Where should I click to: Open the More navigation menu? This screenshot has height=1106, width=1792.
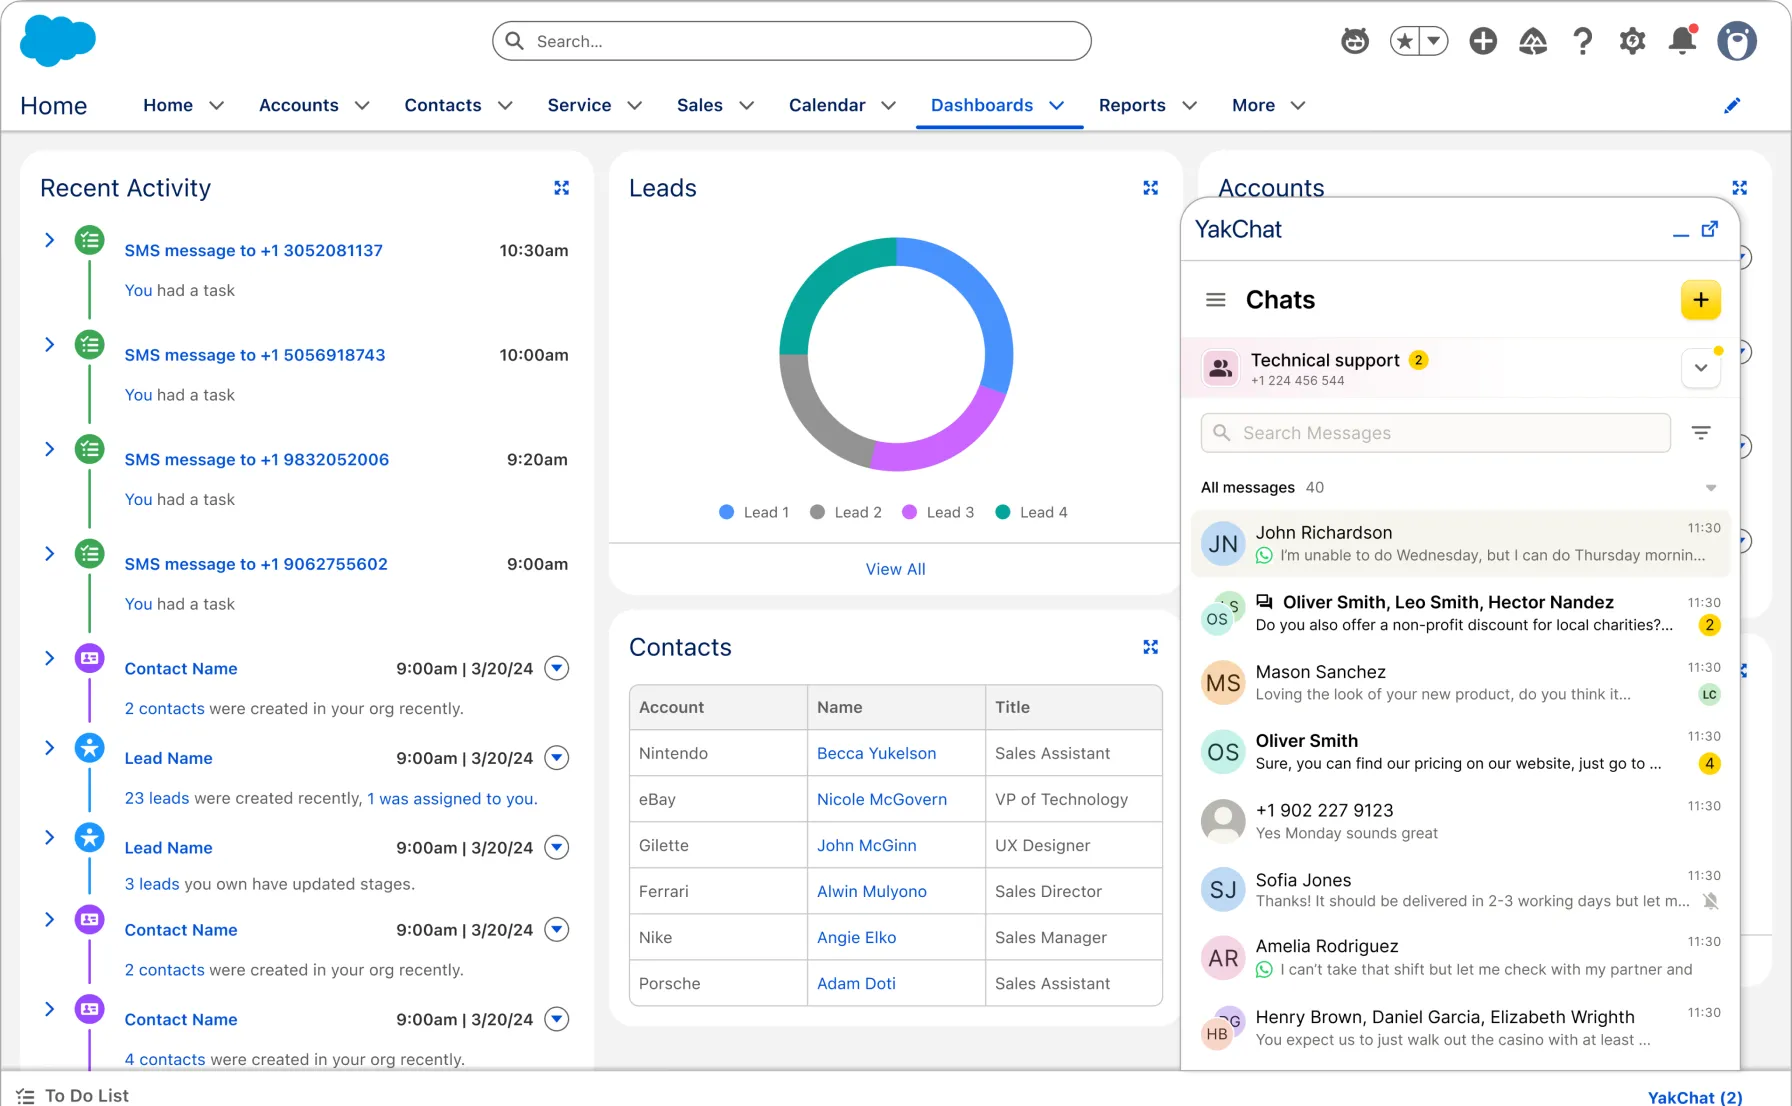pos(1268,105)
